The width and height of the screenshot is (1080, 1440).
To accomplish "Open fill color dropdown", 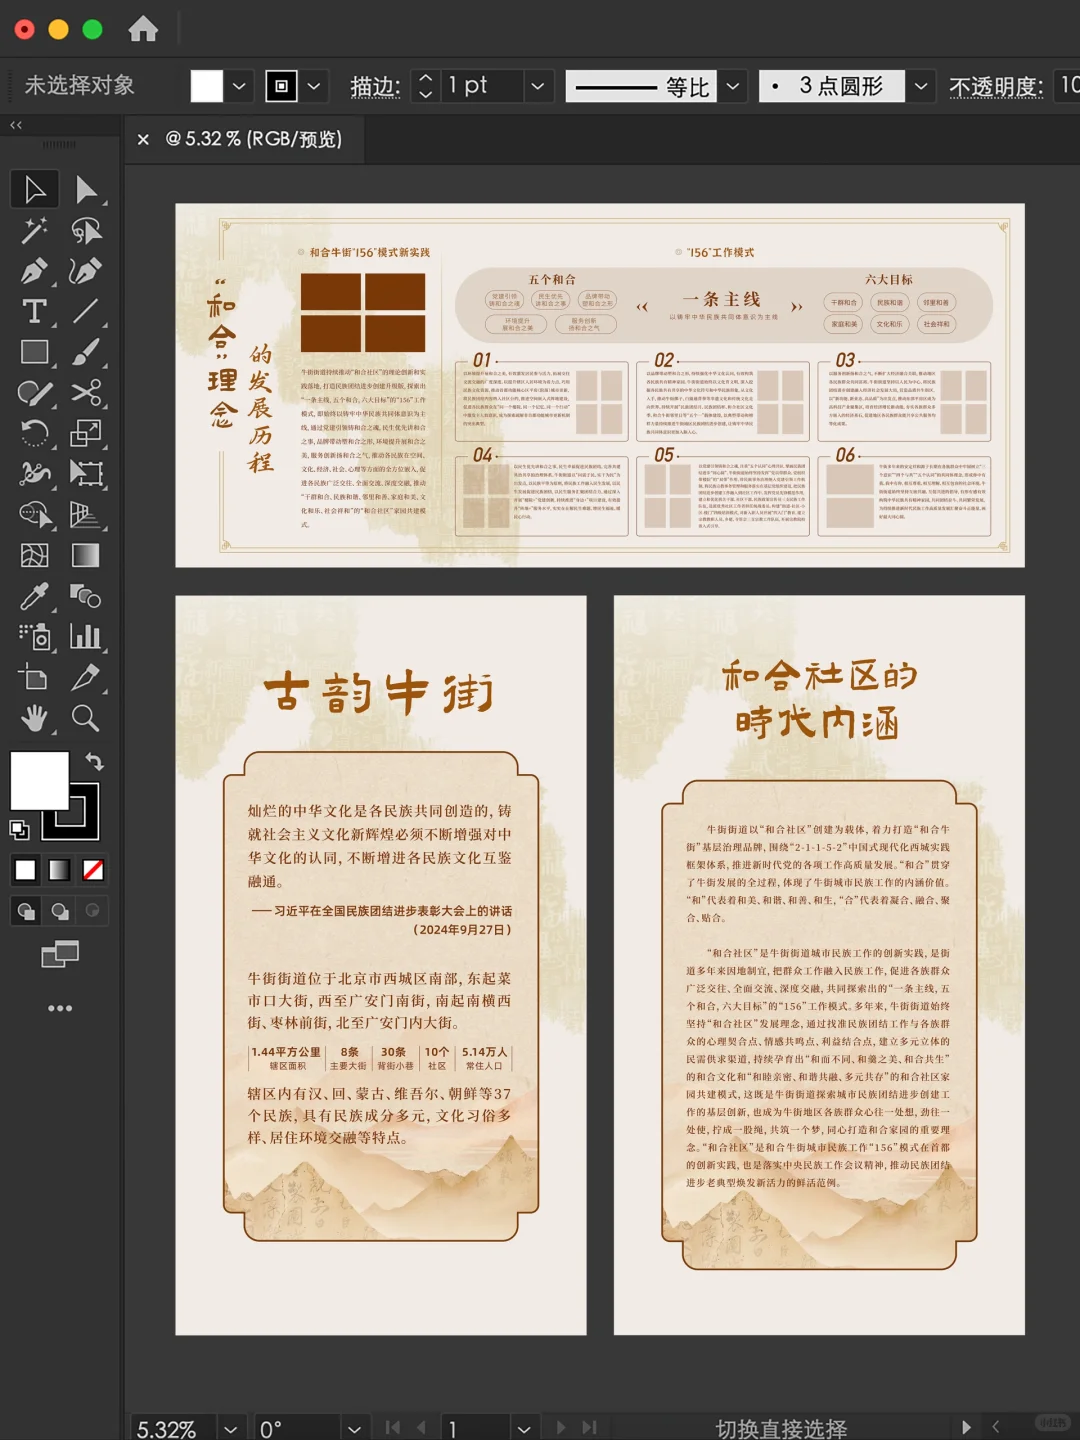I will point(239,86).
